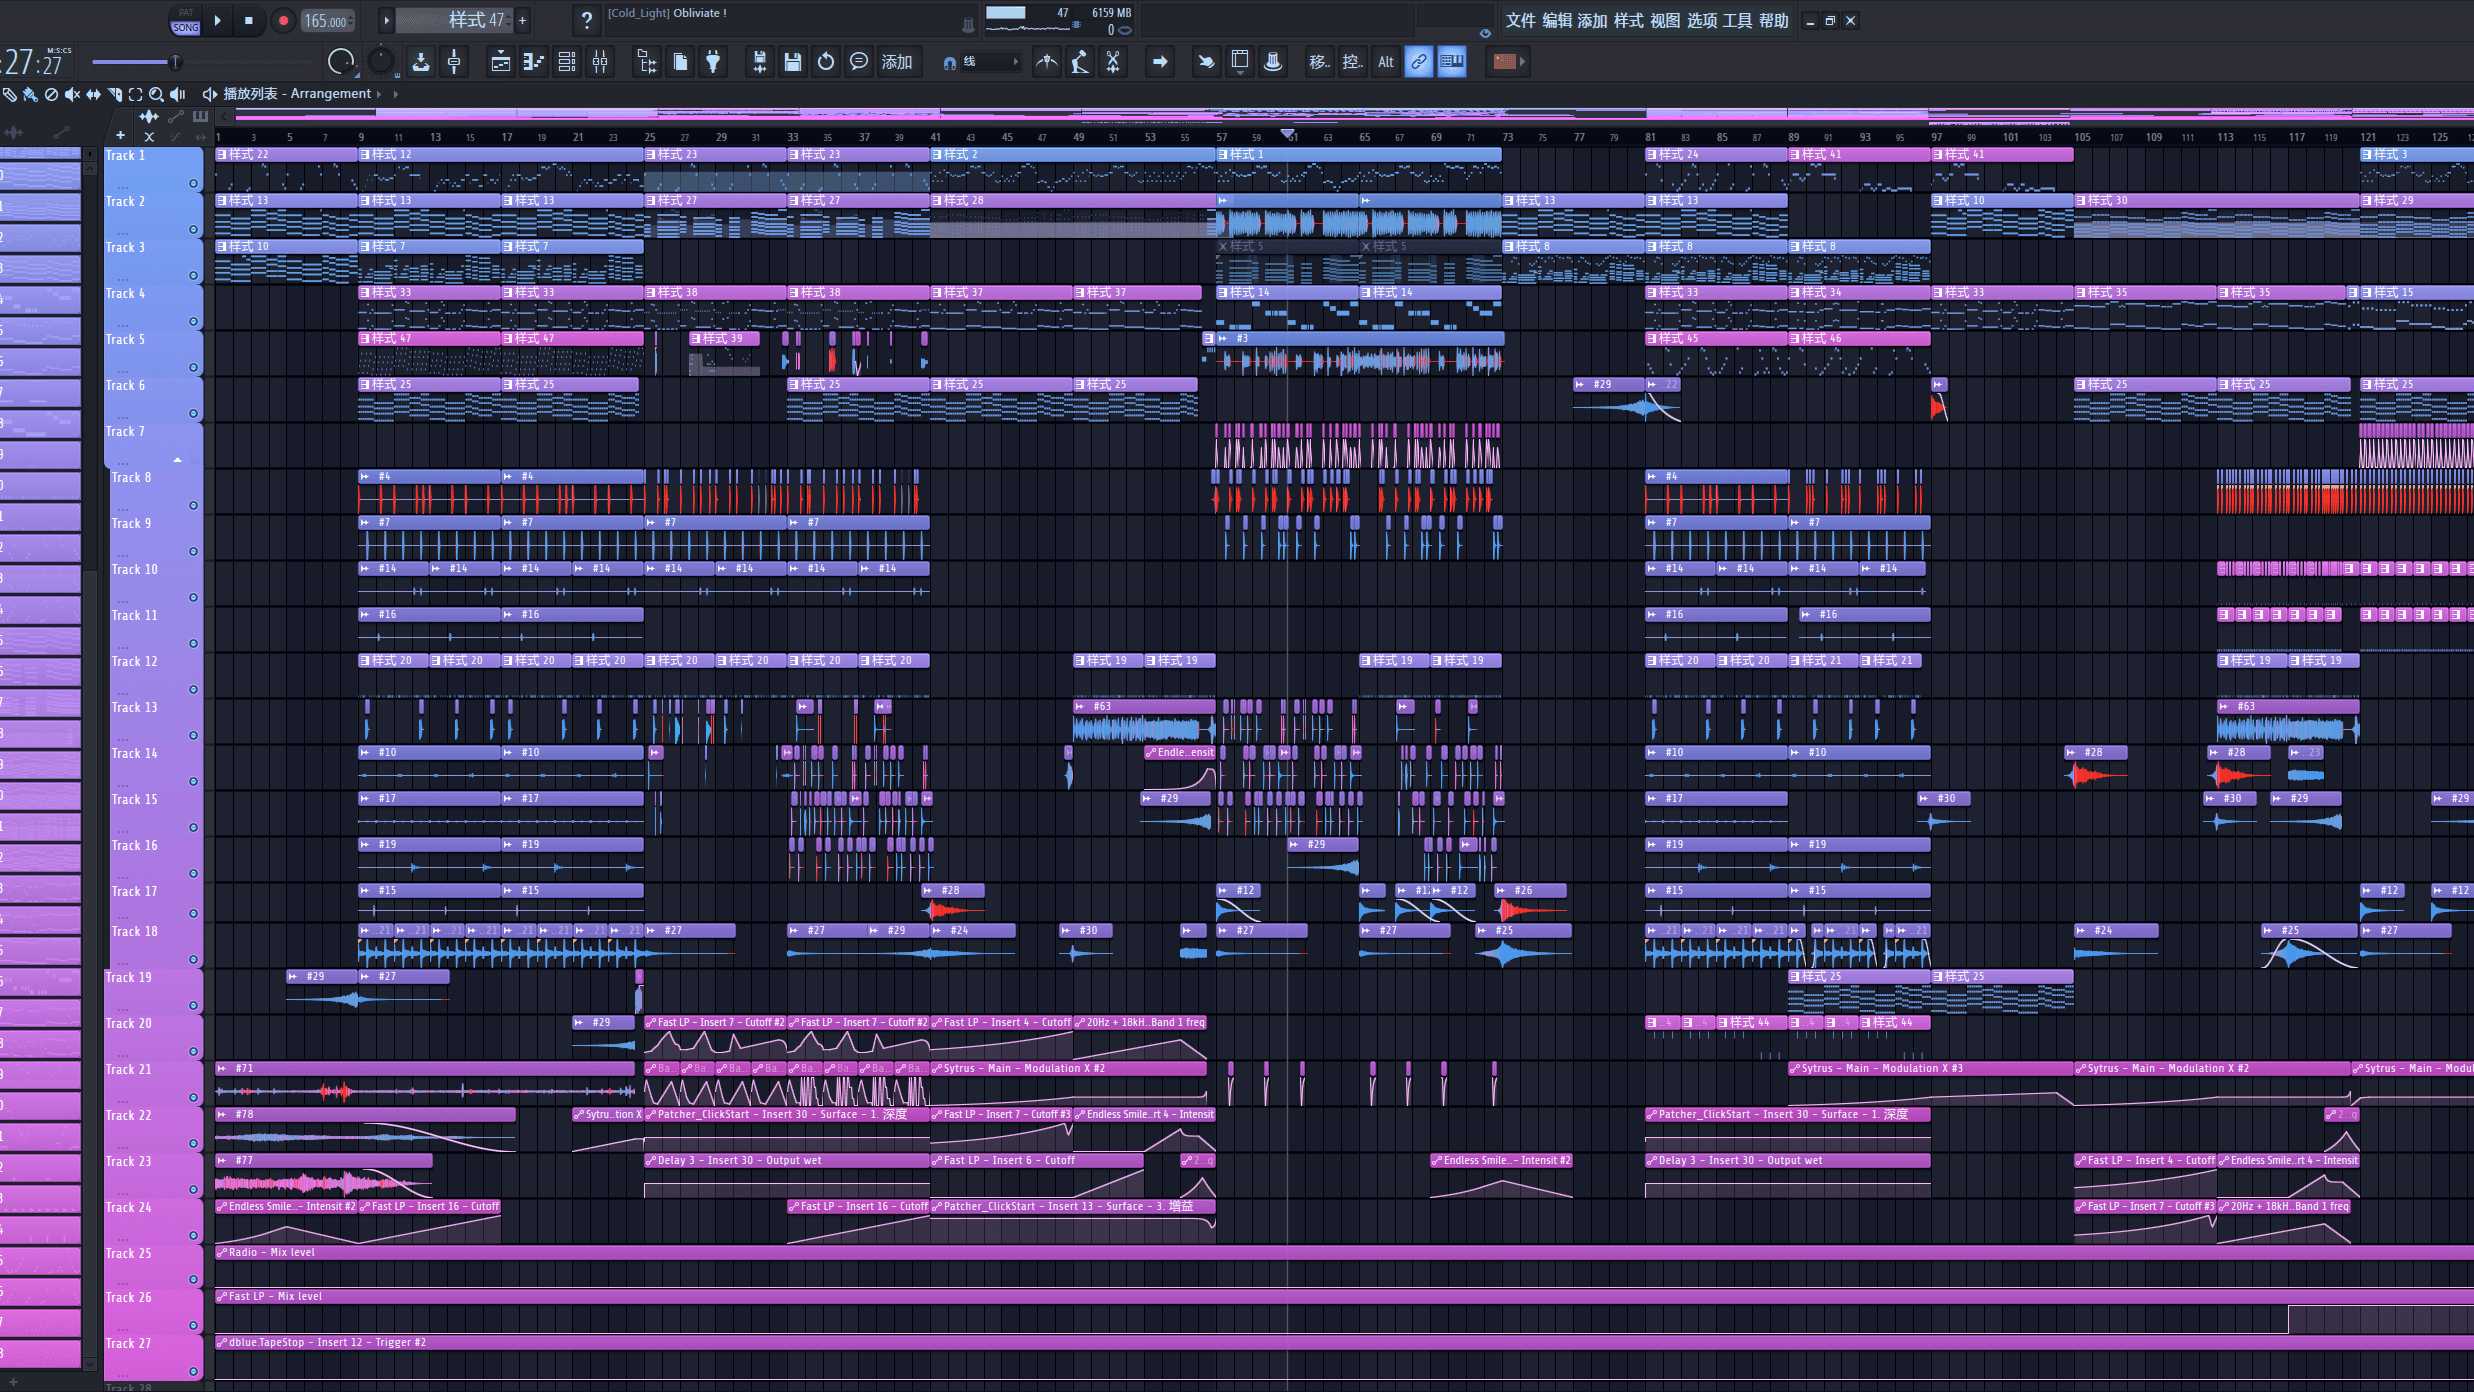Viewport: 2474px width, 1392px height.
Task: Select the Delete tool in playlist toolbar
Action: point(51,94)
